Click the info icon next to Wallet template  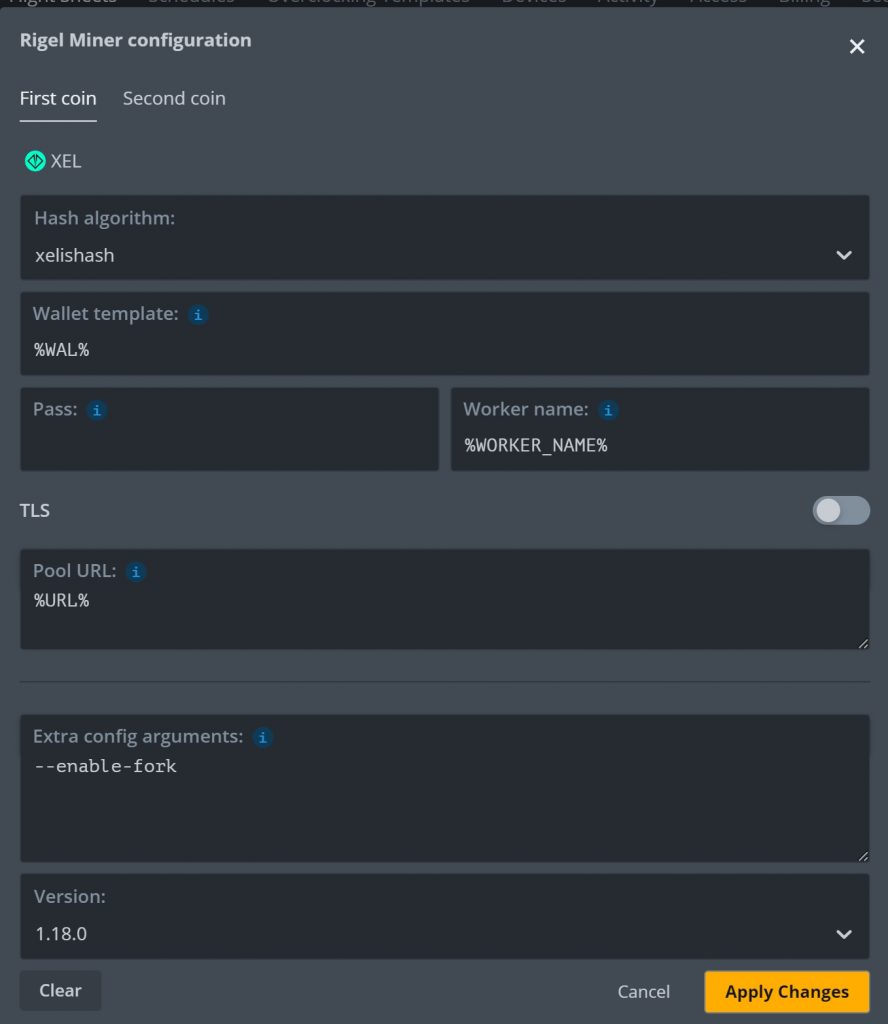[x=198, y=315]
